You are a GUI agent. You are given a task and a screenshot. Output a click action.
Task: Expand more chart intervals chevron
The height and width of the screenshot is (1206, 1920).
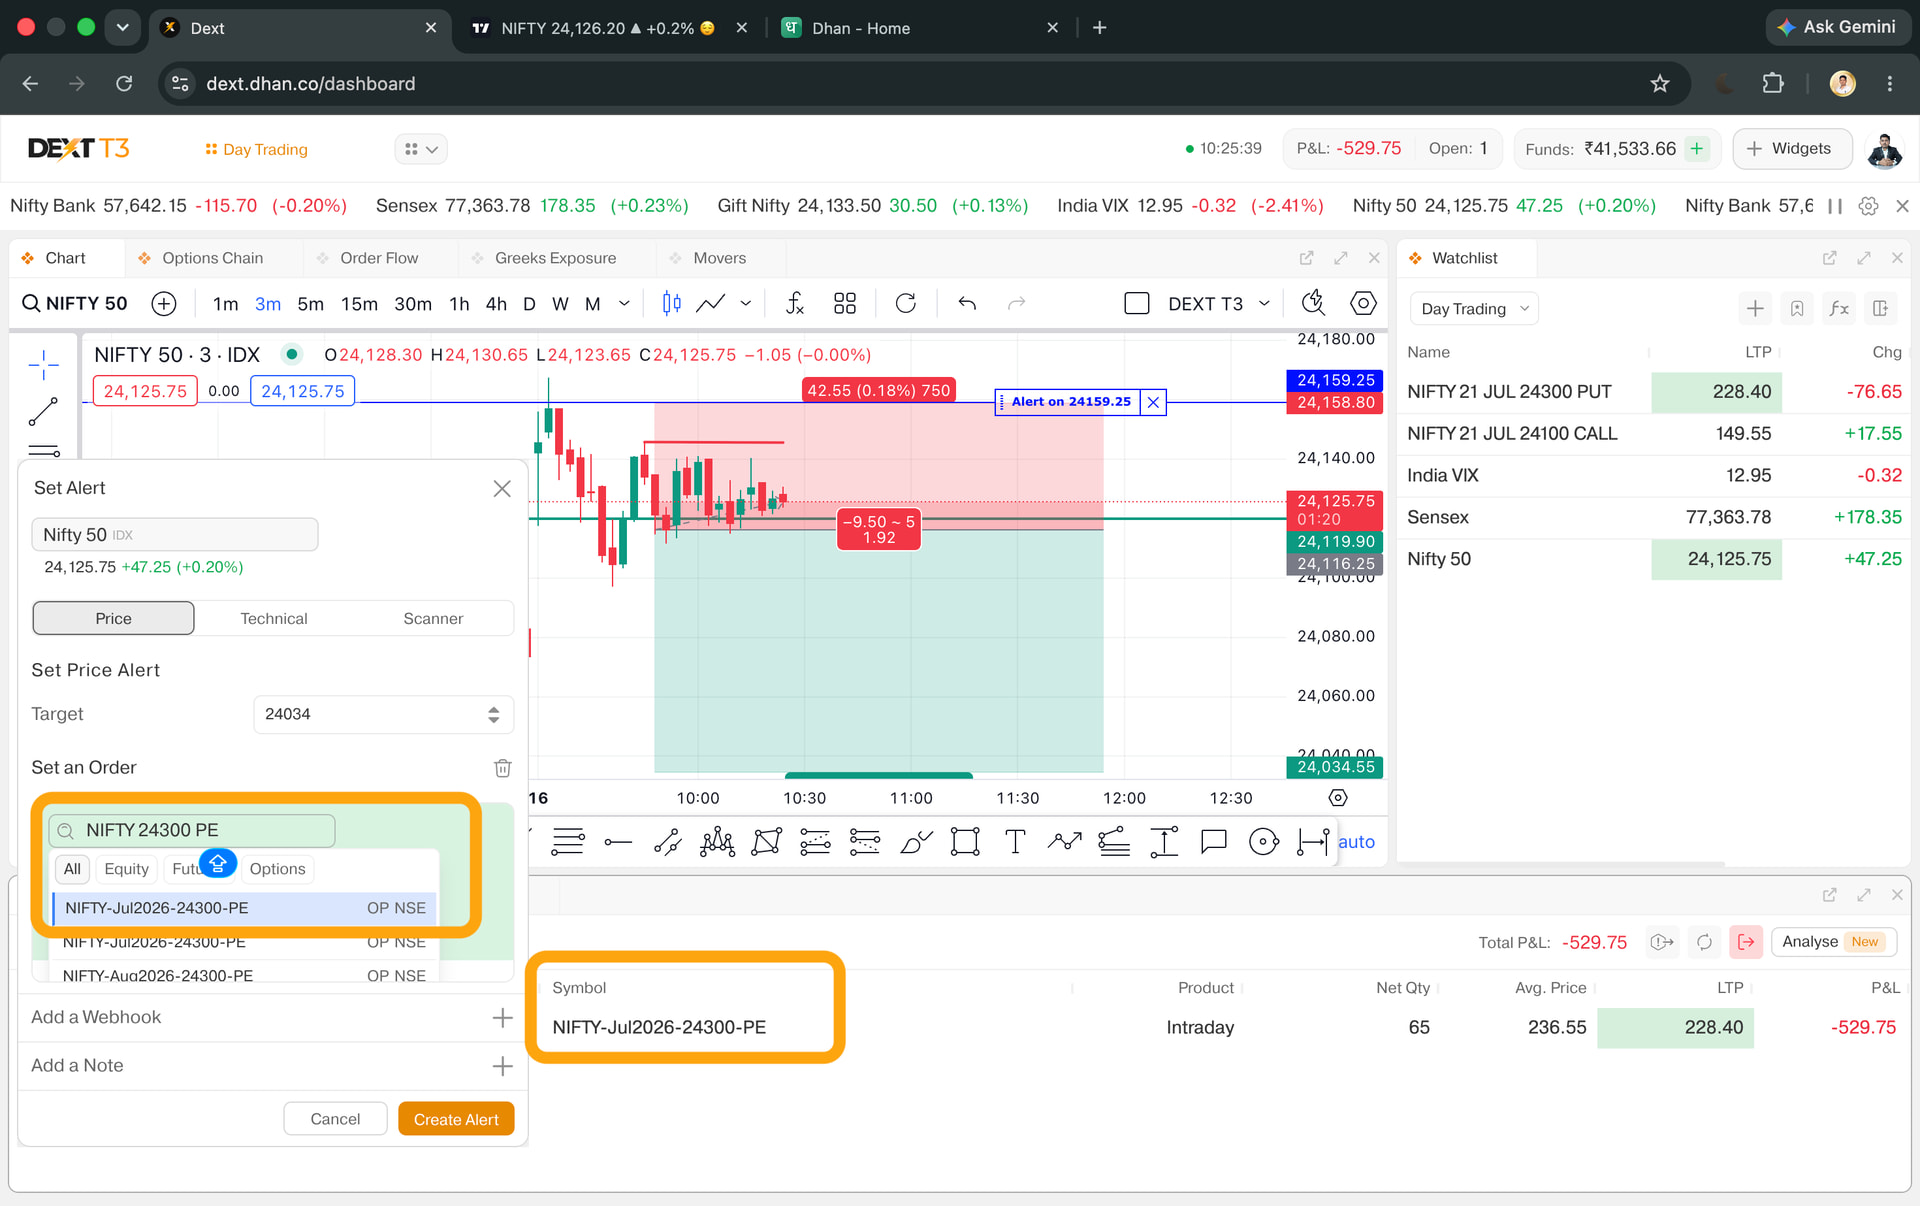pyautogui.click(x=624, y=304)
